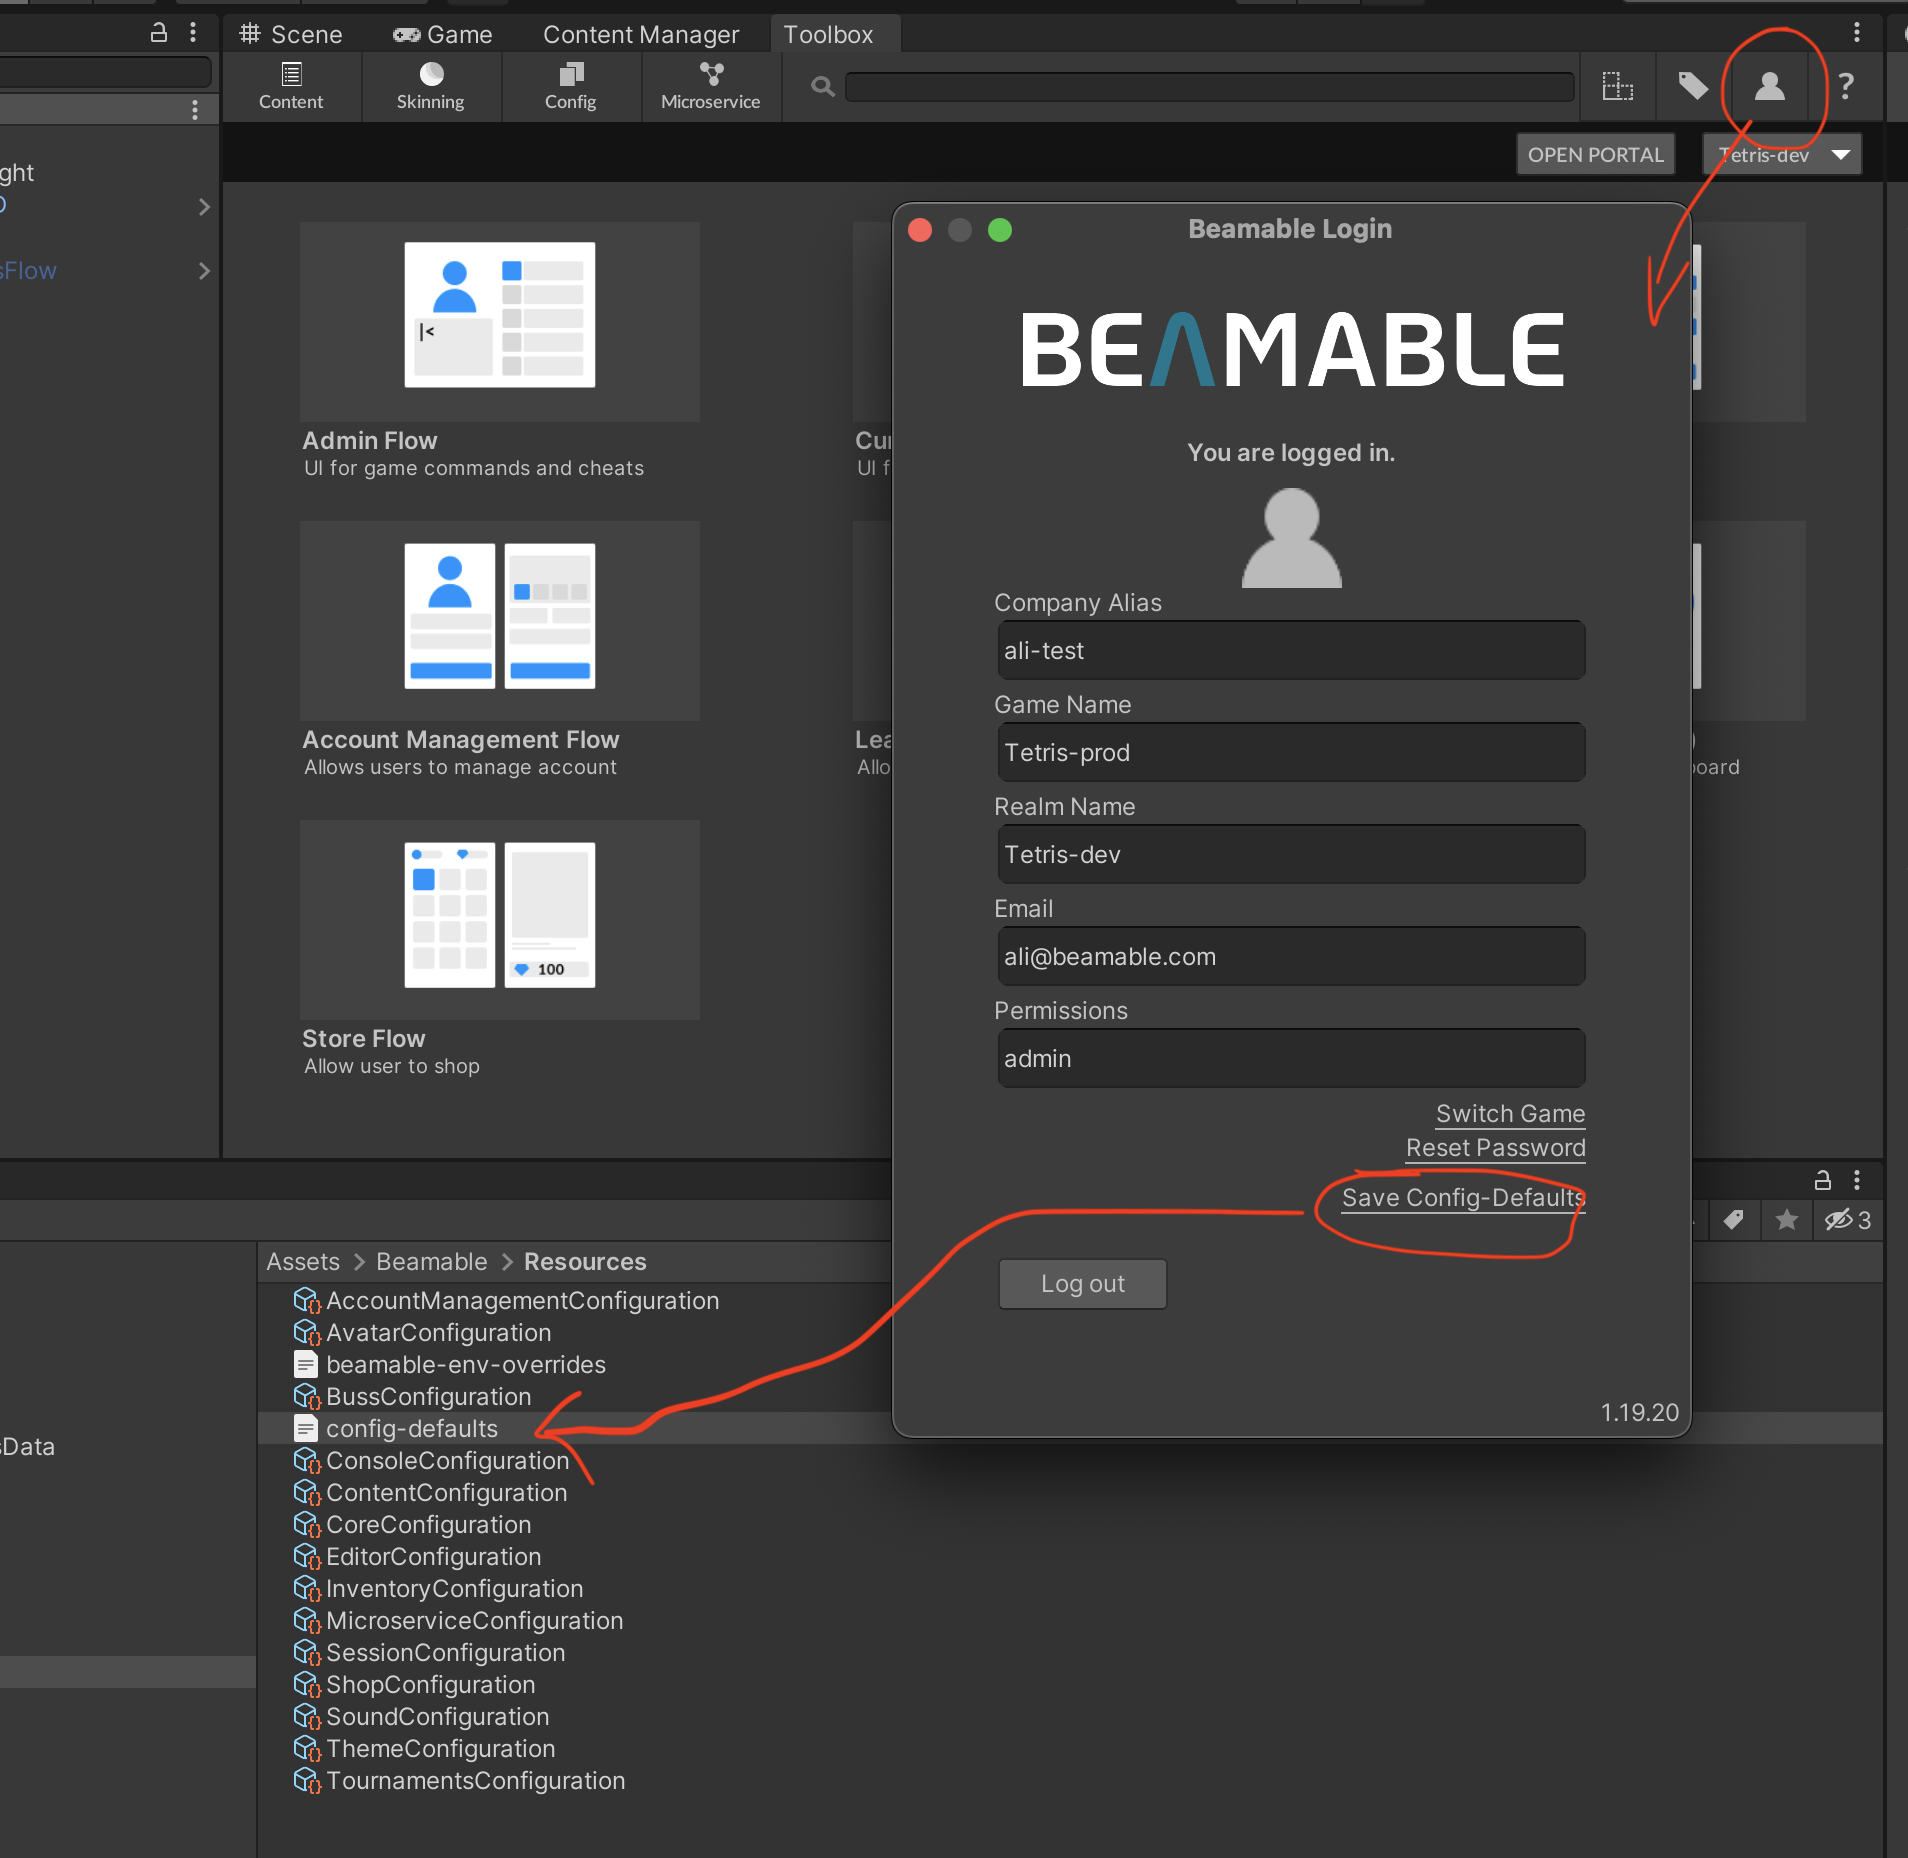This screenshot has width=1908, height=1858.
Task: Click the tag filter icon in Toolbox
Action: [x=1692, y=87]
